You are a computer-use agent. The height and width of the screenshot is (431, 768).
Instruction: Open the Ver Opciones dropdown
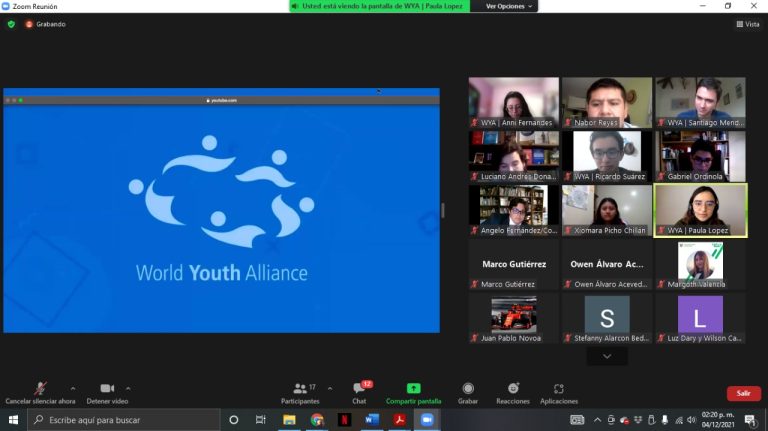pos(508,6)
